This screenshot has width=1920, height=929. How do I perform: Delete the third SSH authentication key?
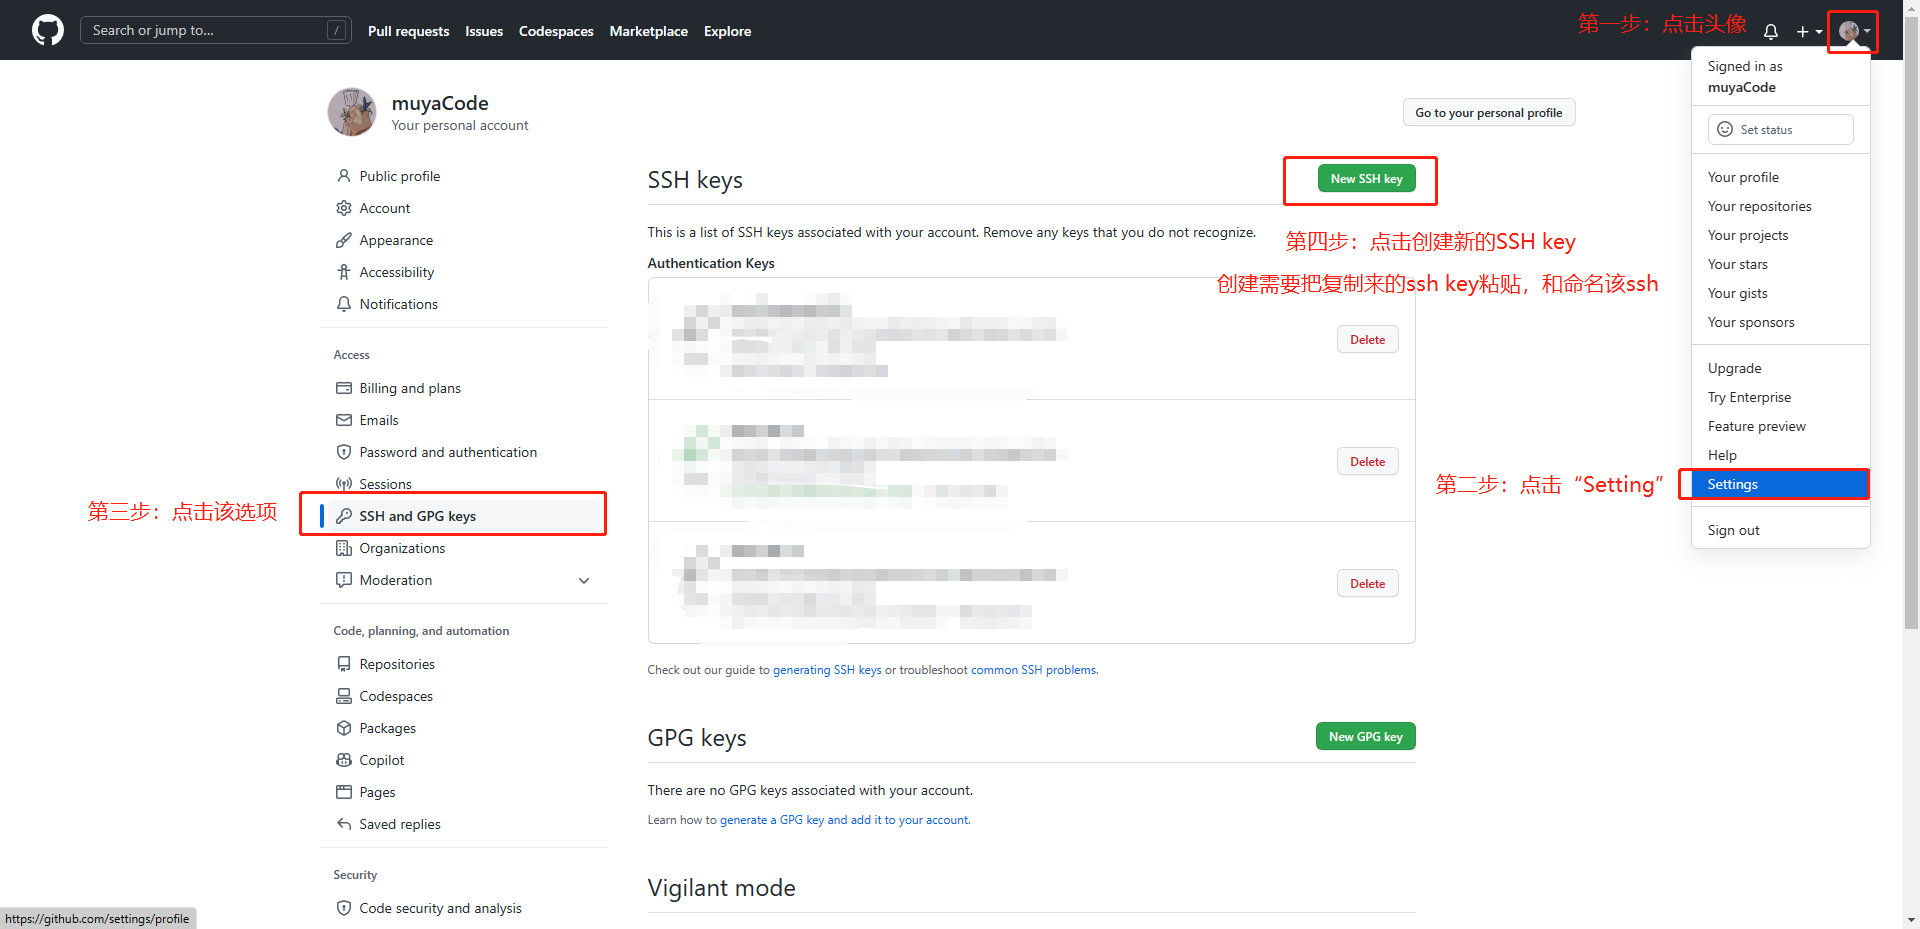1367,584
